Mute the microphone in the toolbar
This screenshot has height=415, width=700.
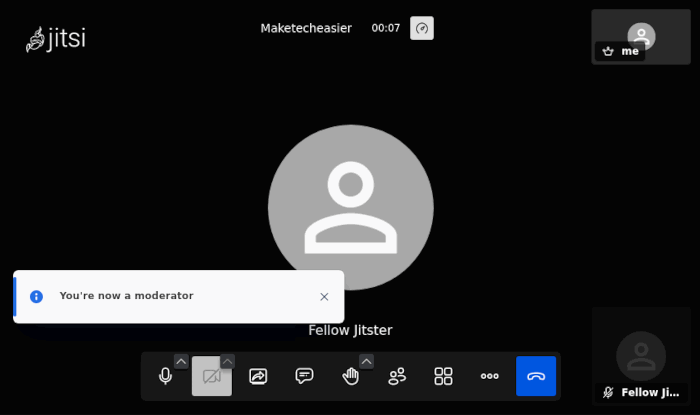coord(165,376)
